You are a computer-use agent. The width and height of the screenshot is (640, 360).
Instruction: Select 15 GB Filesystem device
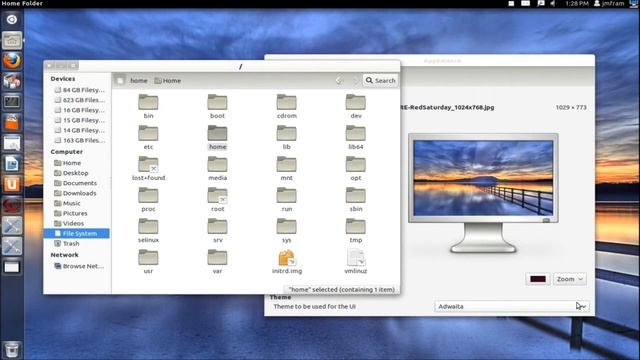coord(80,120)
